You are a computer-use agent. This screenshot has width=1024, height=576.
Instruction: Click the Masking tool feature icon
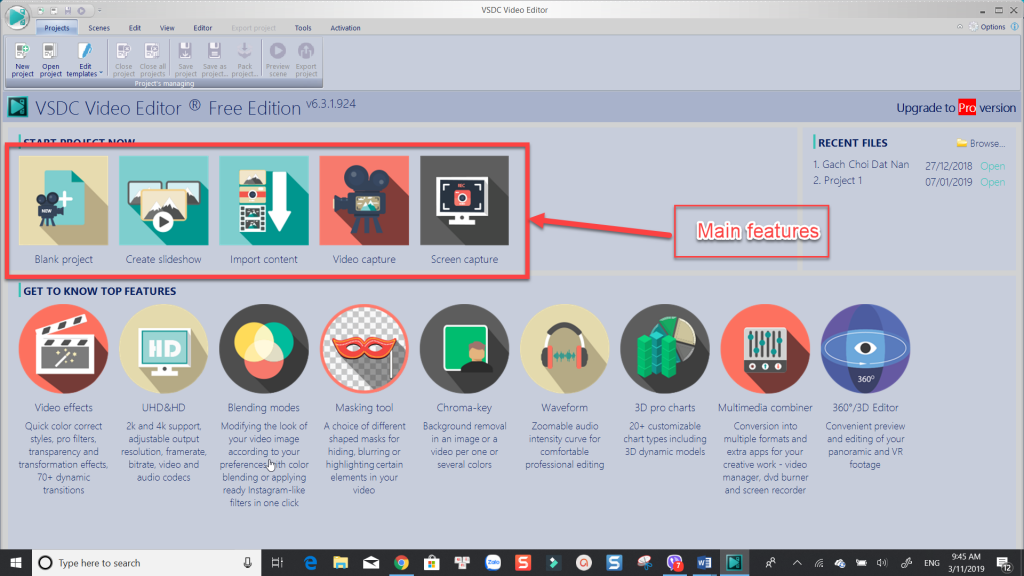pyautogui.click(x=364, y=349)
